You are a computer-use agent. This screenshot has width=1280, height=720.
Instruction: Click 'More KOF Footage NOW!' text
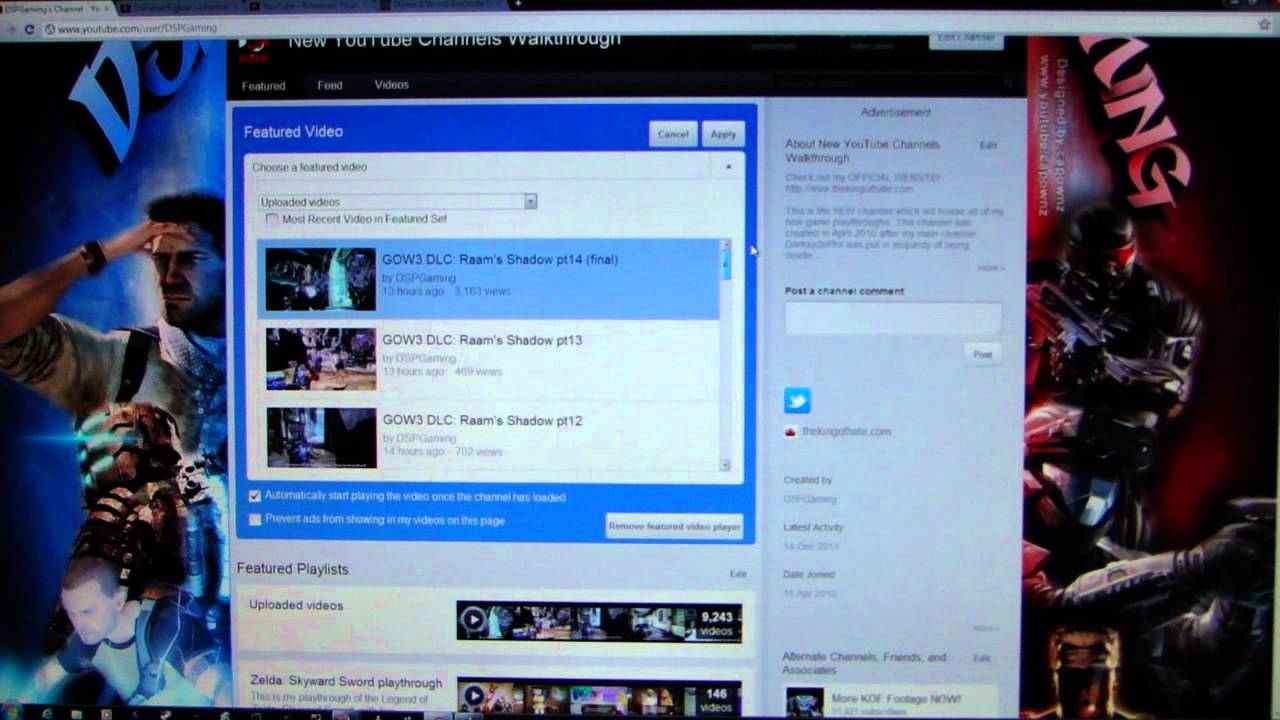point(896,699)
